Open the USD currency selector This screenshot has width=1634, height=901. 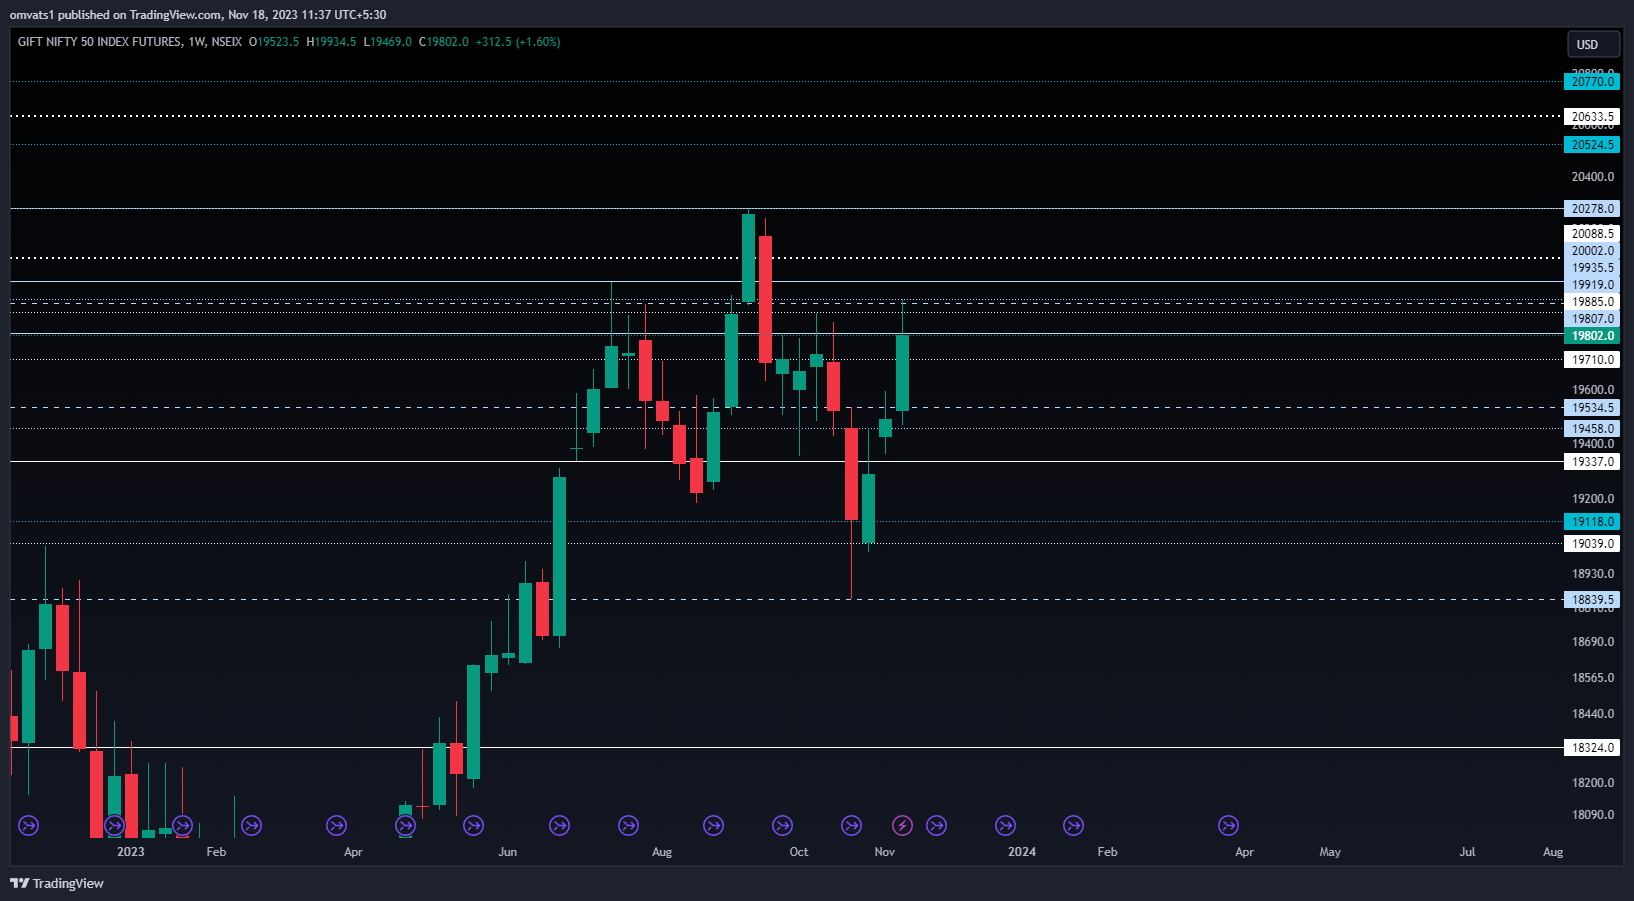1593,44
